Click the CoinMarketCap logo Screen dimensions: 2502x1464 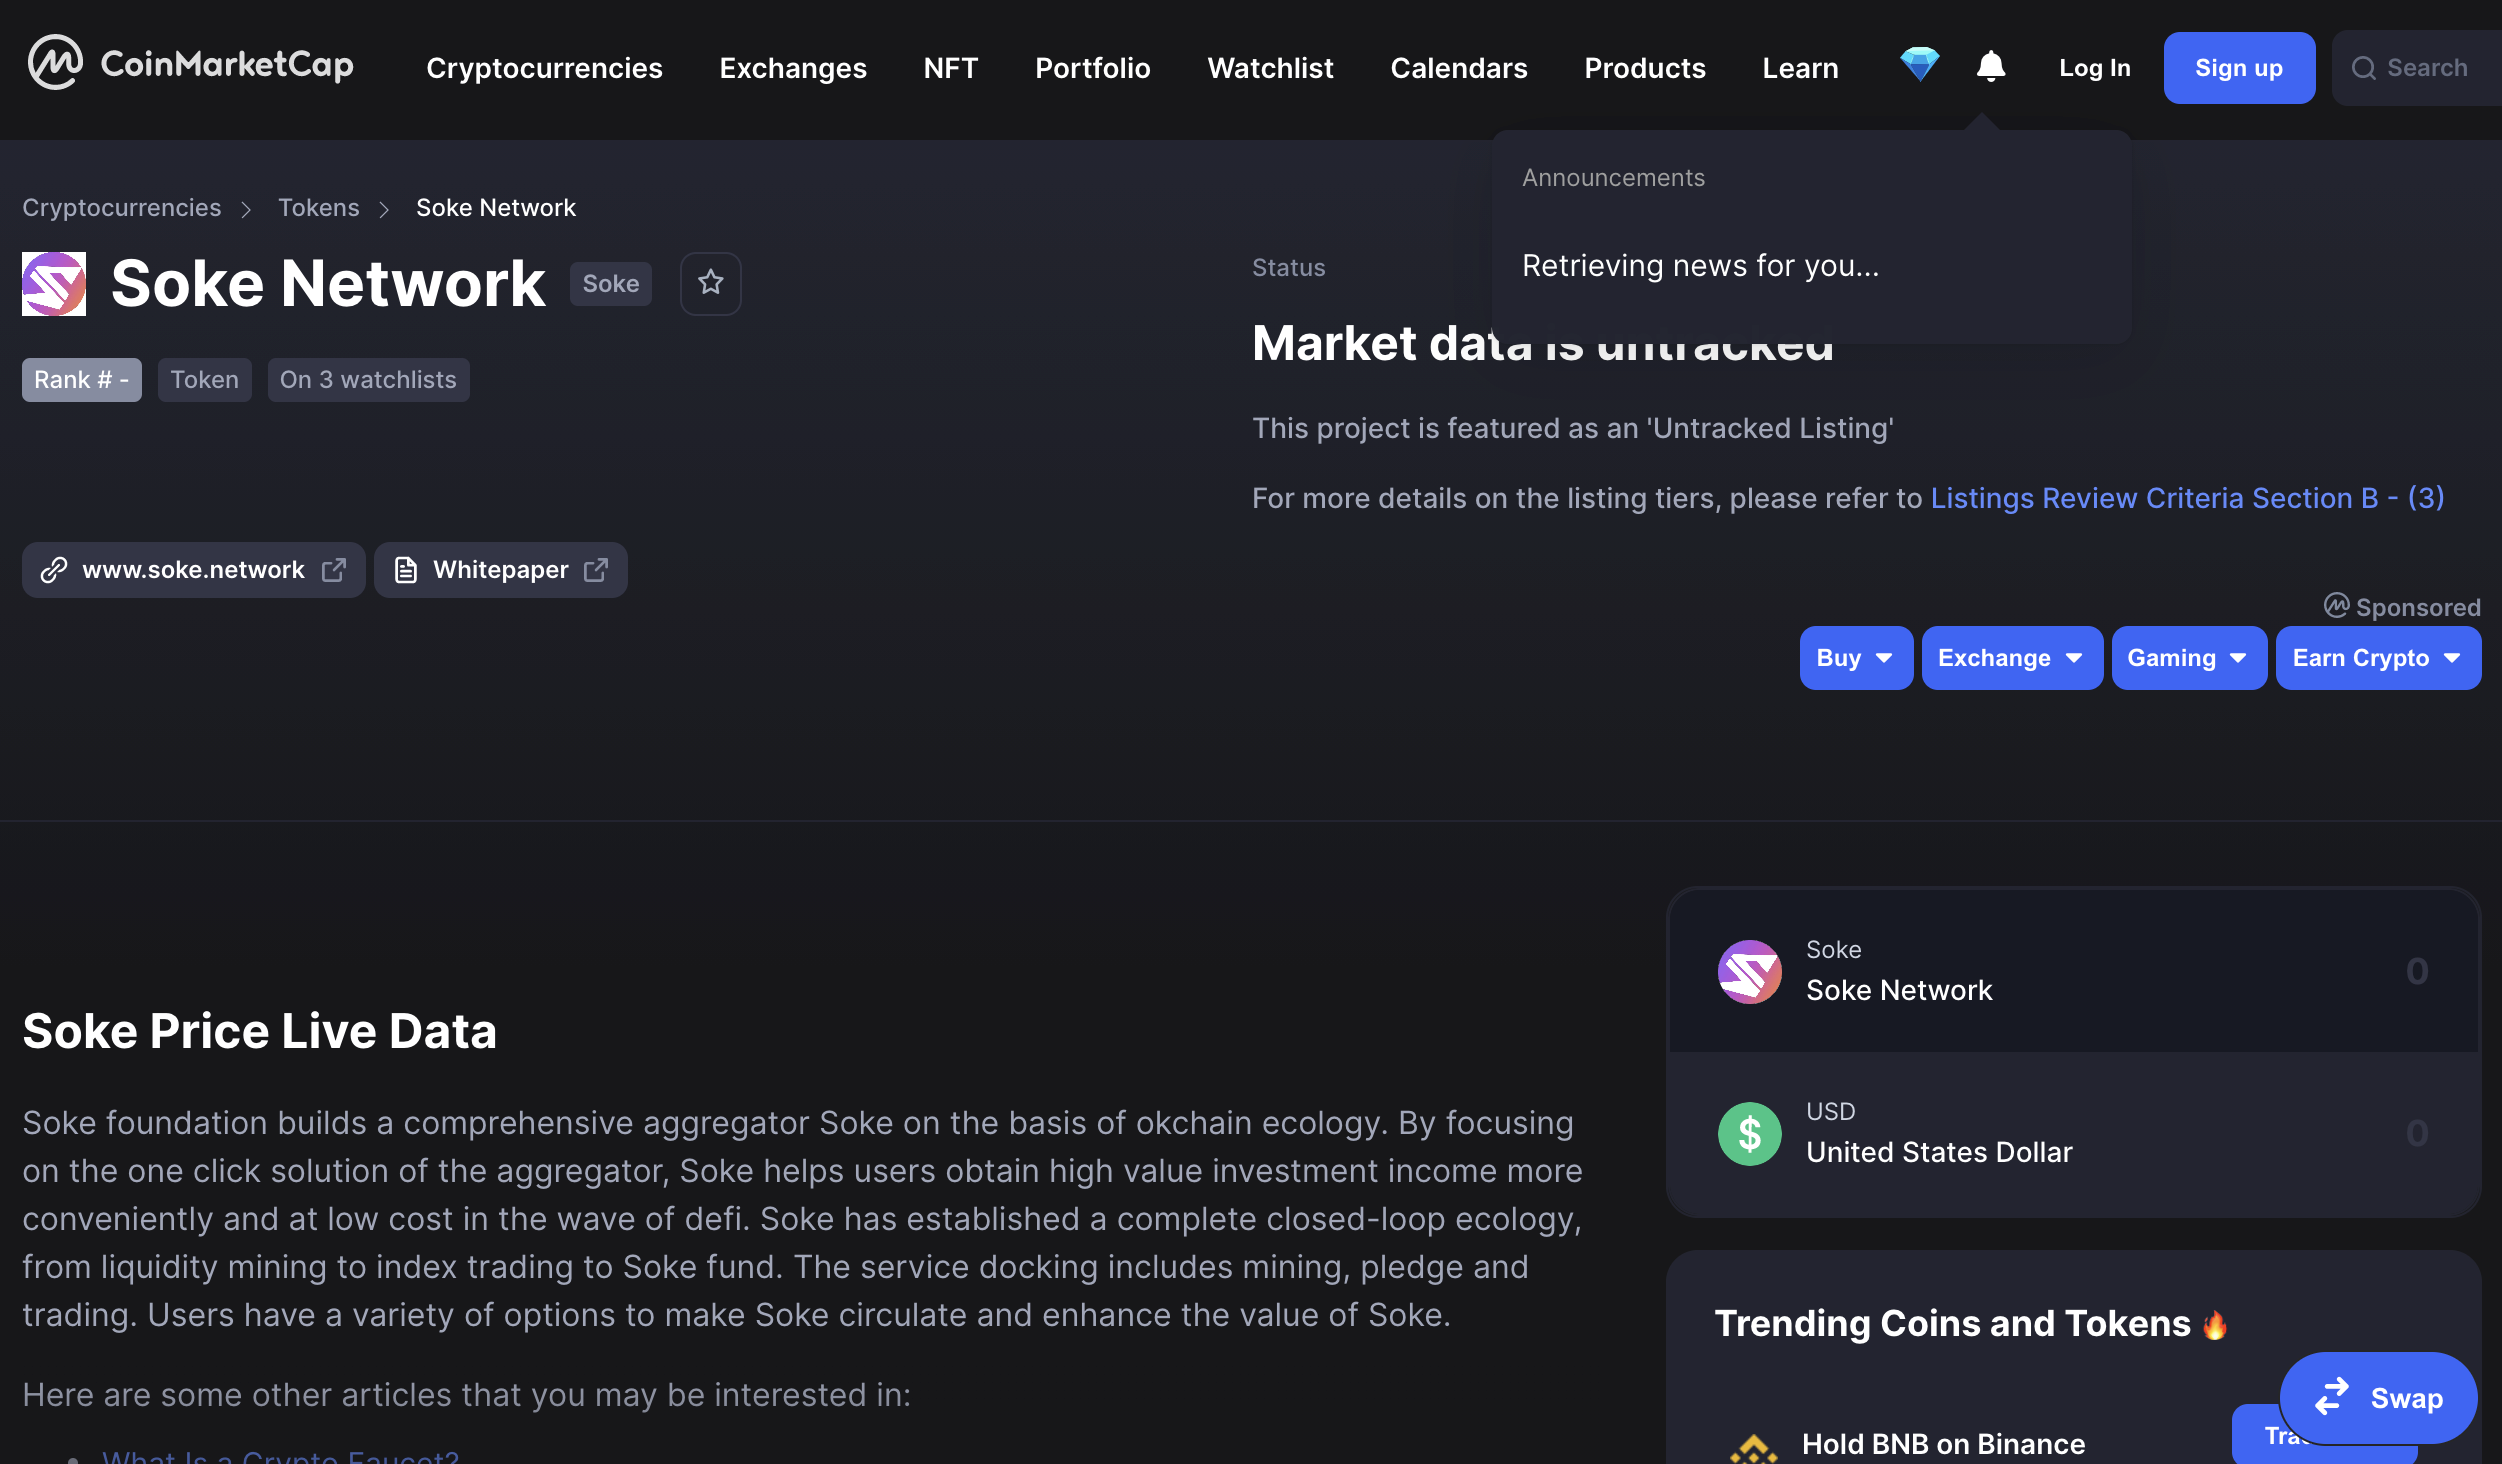(x=190, y=64)
